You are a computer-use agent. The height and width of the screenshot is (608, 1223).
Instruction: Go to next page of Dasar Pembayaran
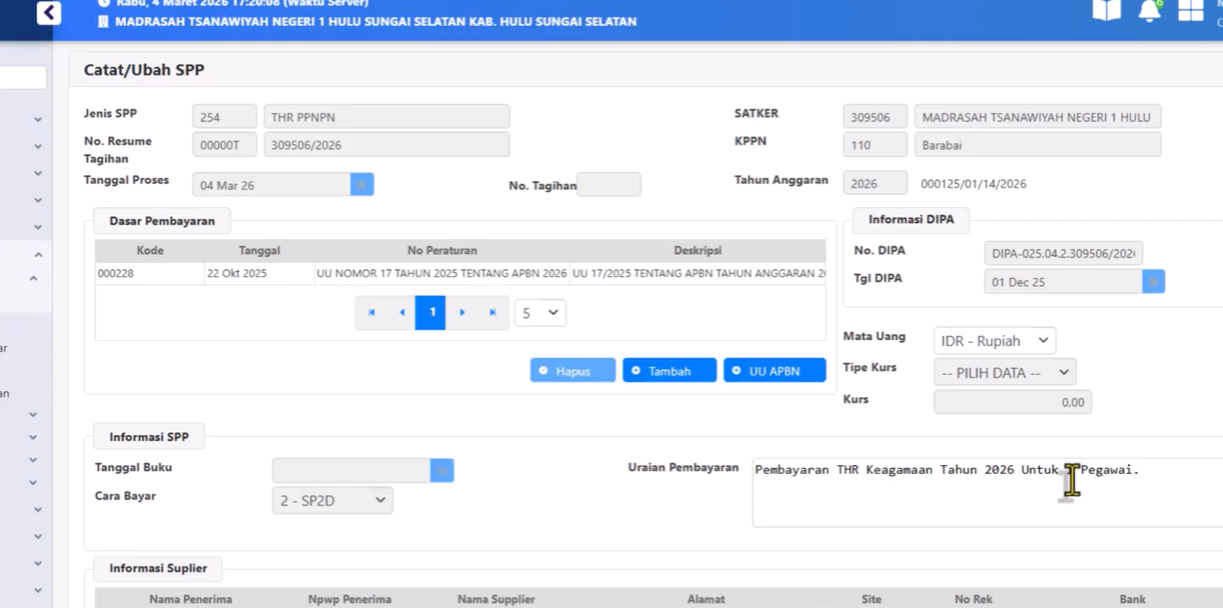click(462, 313)
